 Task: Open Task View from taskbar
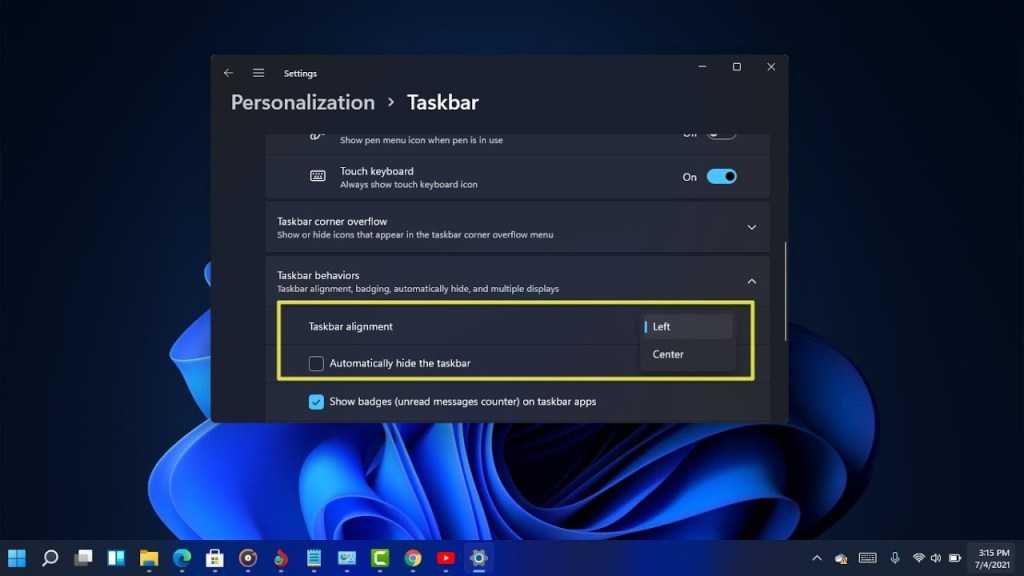(x=83, y=558)
